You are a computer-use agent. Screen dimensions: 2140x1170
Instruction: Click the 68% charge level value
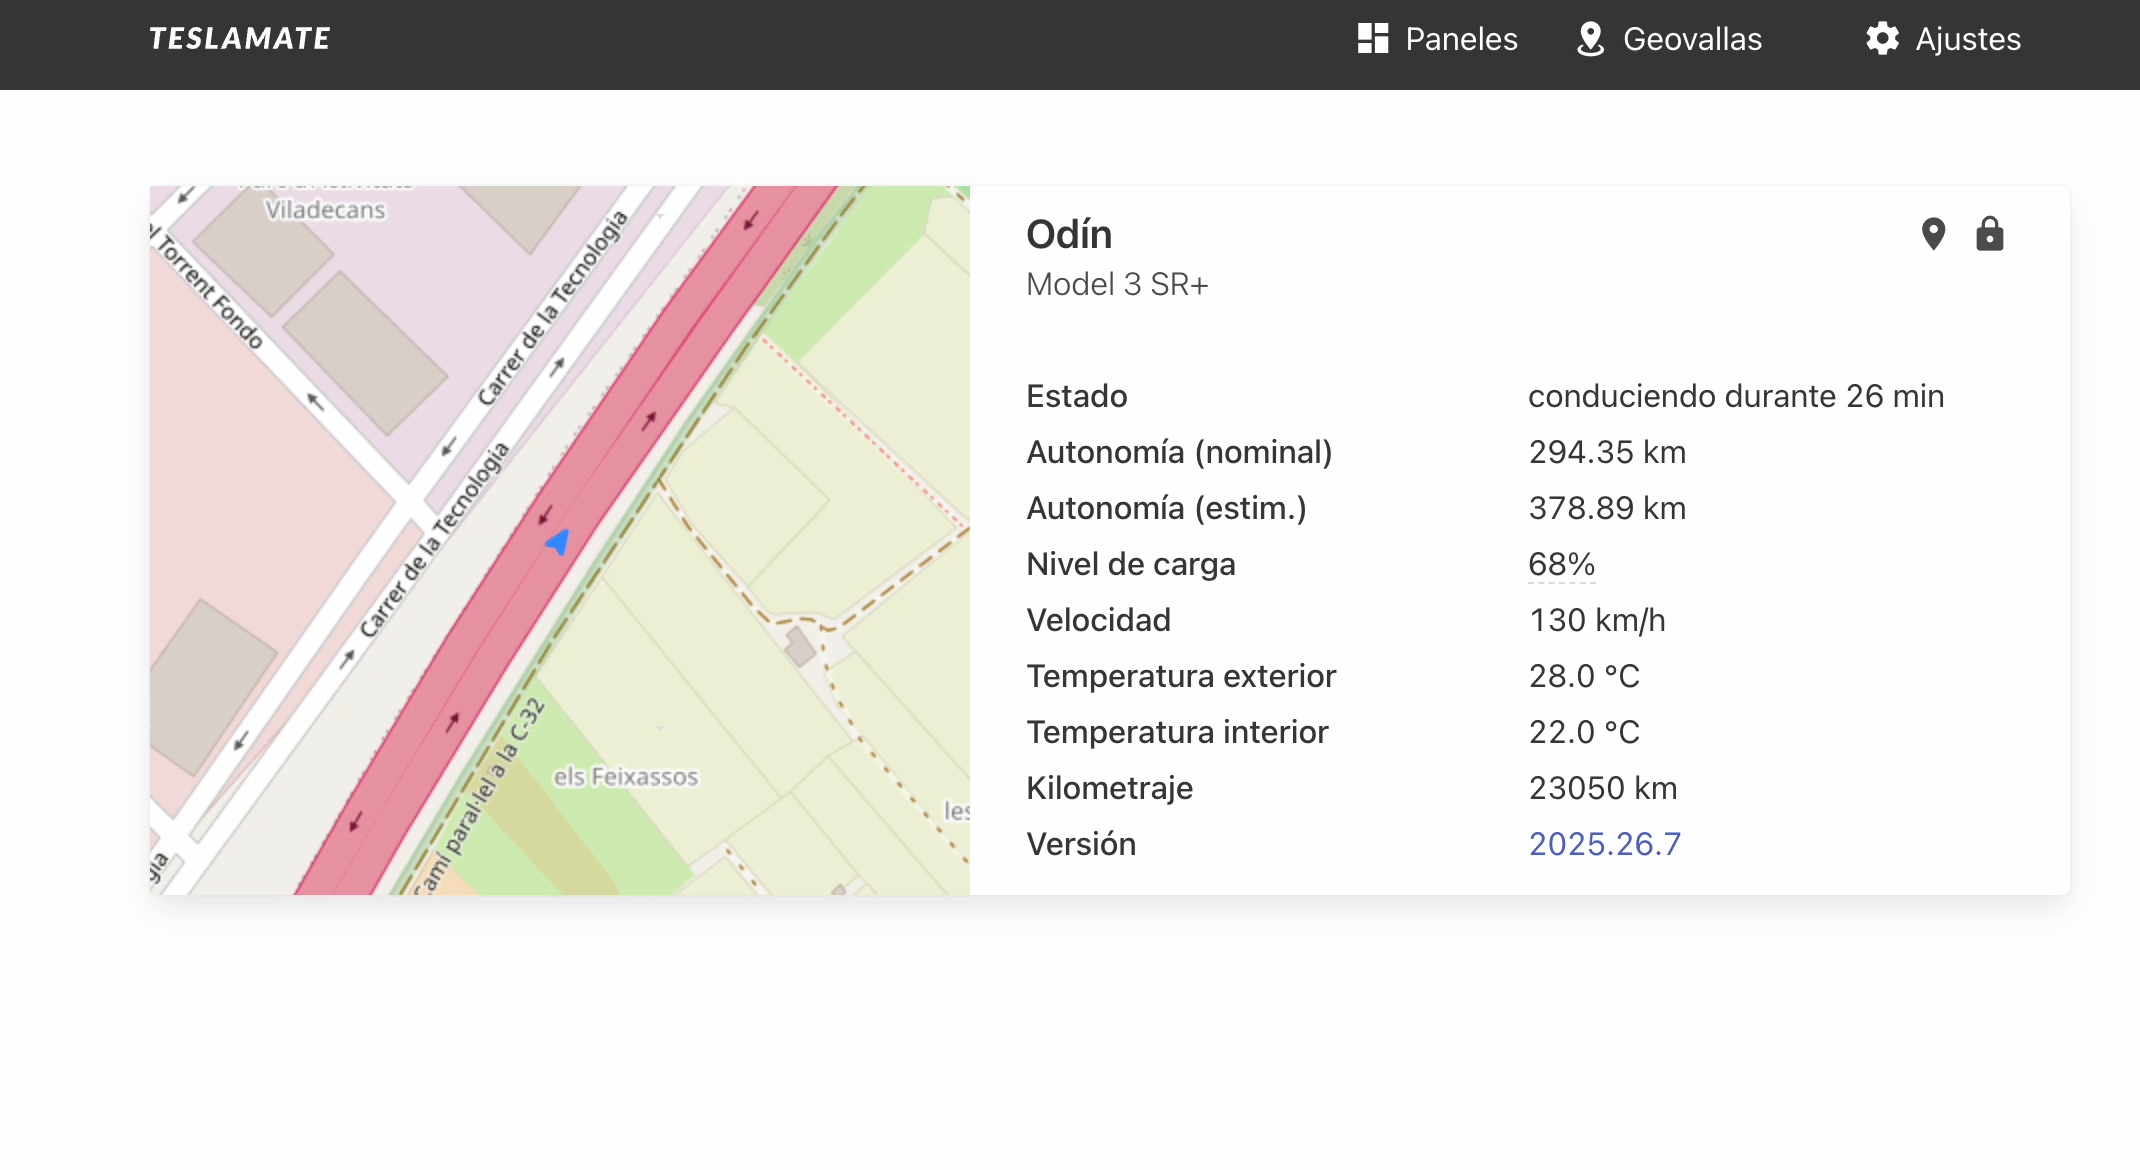(1562, 564)
